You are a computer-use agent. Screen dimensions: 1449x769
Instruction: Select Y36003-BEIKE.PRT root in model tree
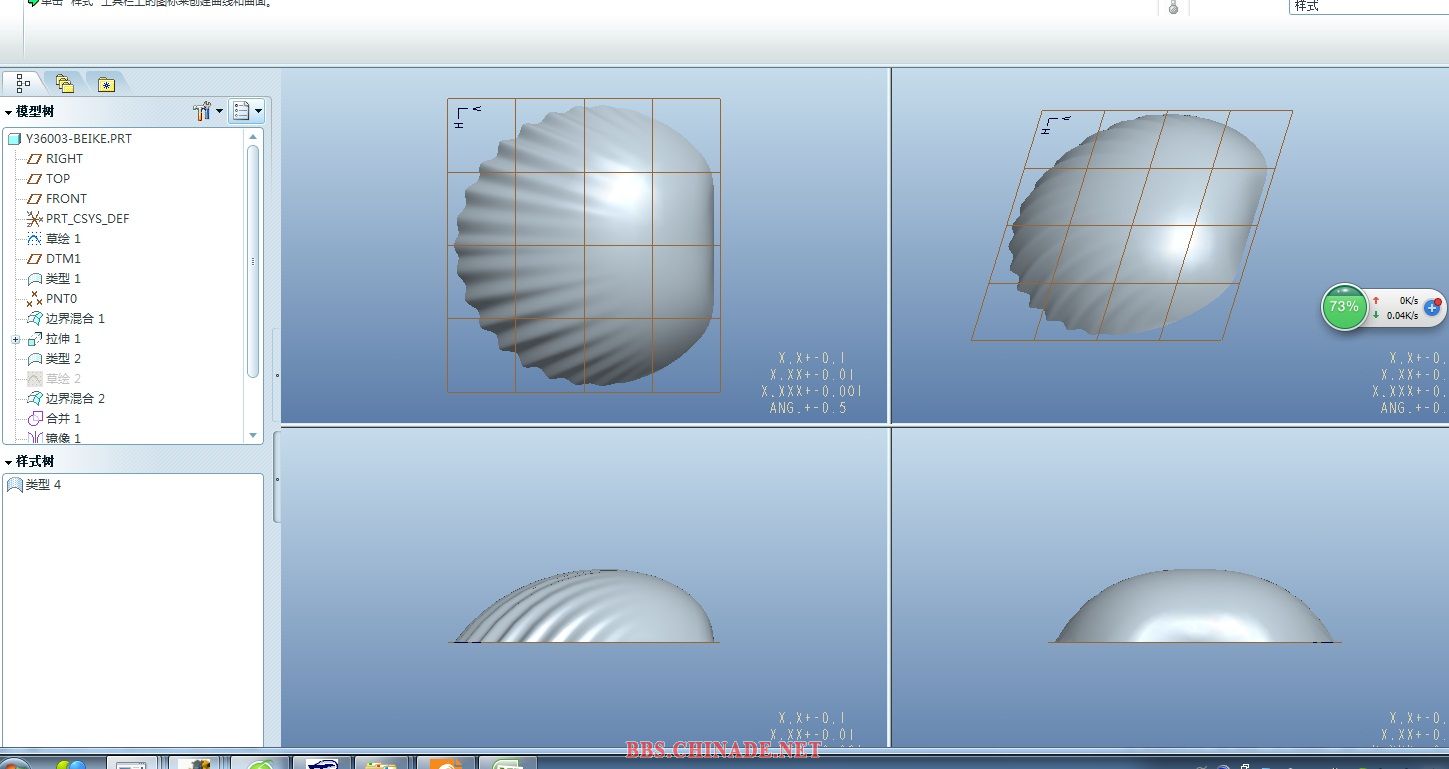pyautogui.click(x=79, y=139)
